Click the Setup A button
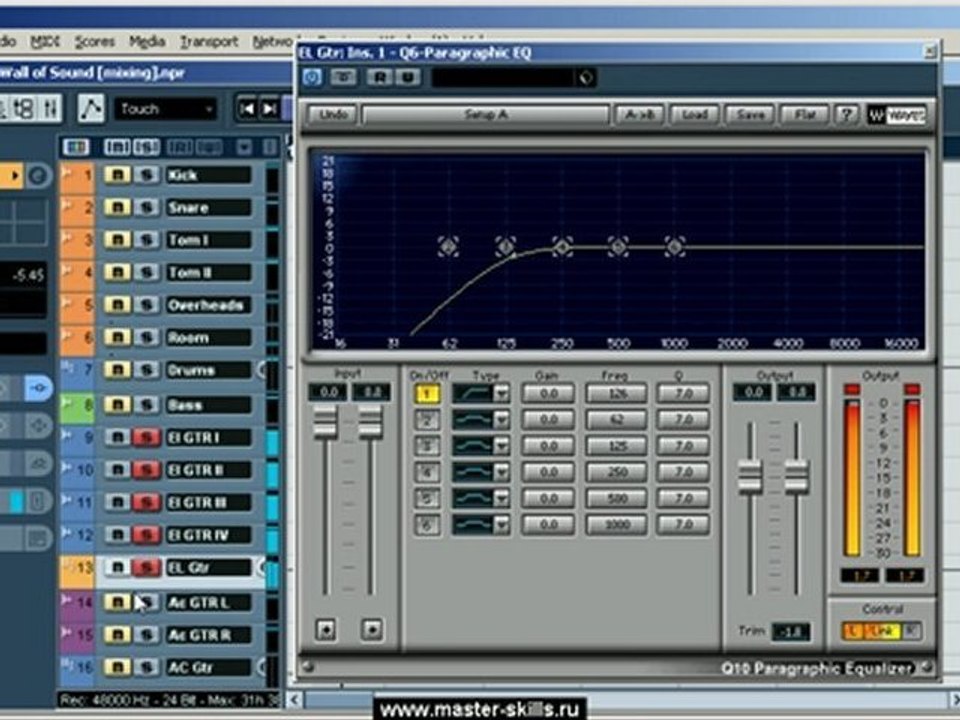This screenshot has height=720, width=960. [x=486, y=114]
